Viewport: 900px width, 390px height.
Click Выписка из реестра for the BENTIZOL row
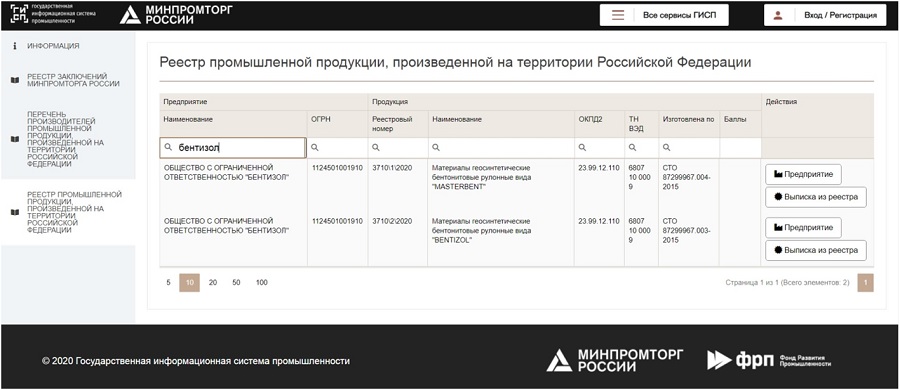point(816,250)
